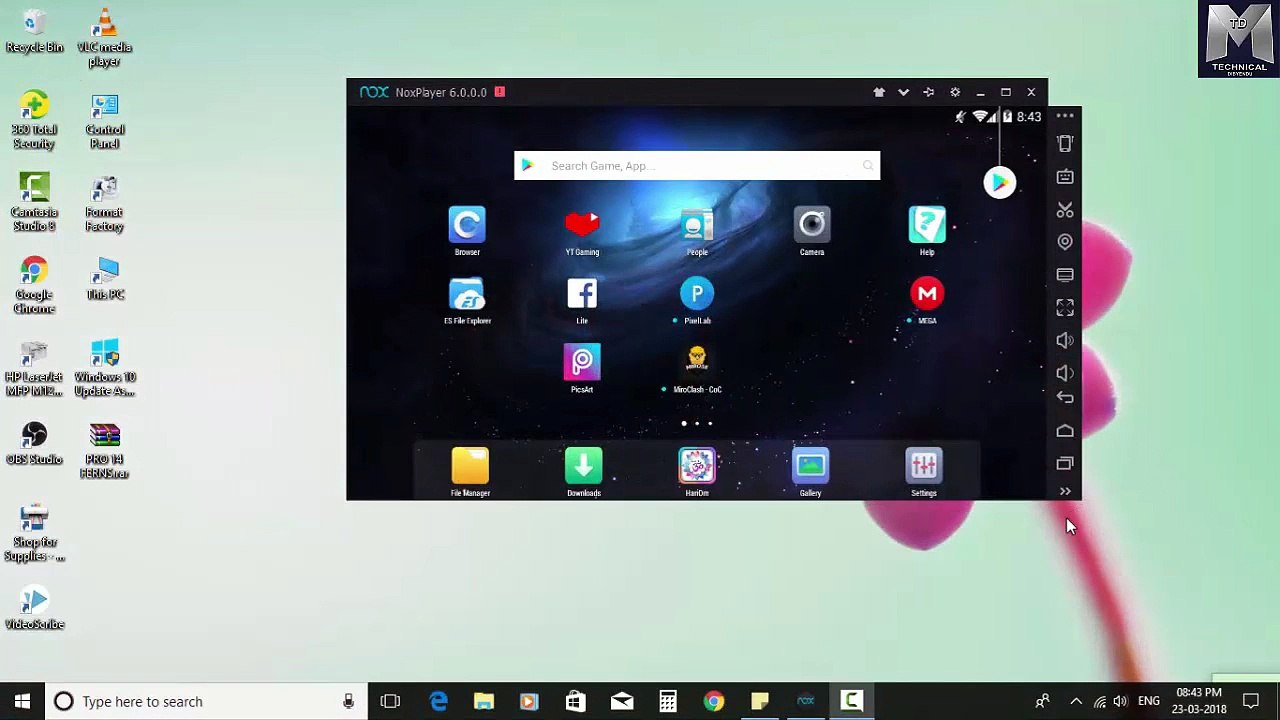The height and width of the screenshot is (720, 1280).
Task: Click the Search Game, App field
Action: [697, 166]
